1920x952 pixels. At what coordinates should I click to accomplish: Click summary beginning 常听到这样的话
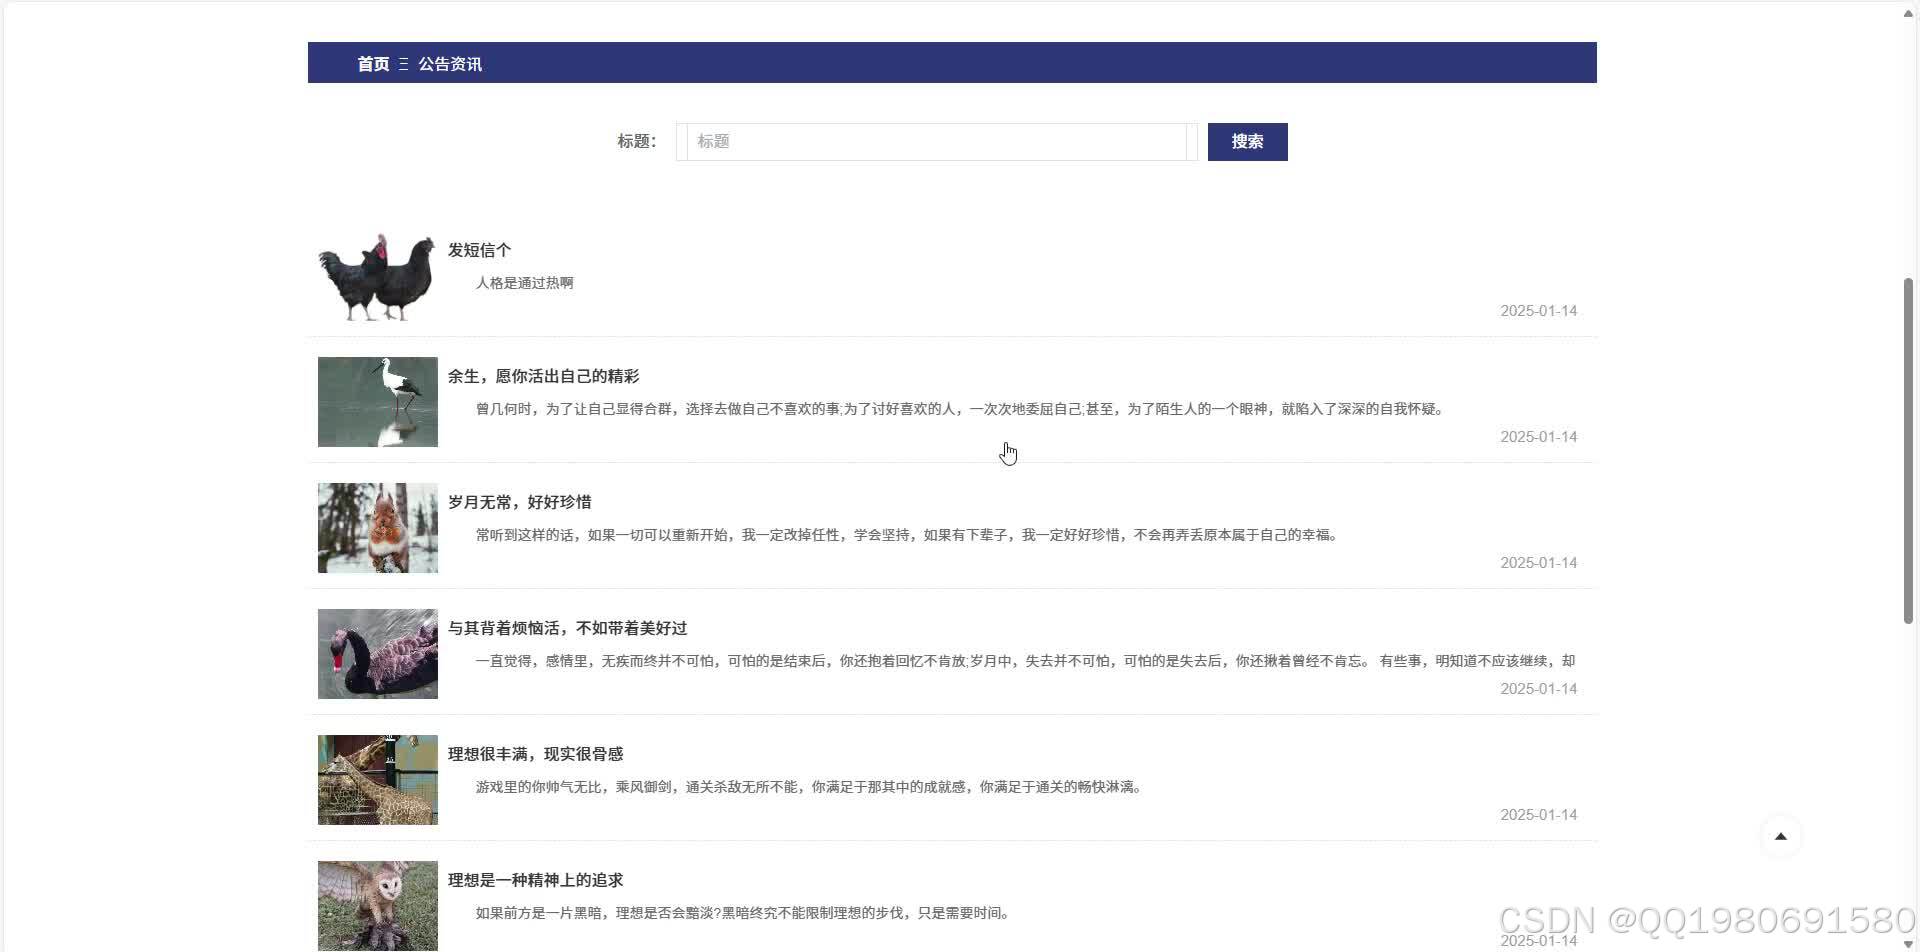[x=908, y=535]
